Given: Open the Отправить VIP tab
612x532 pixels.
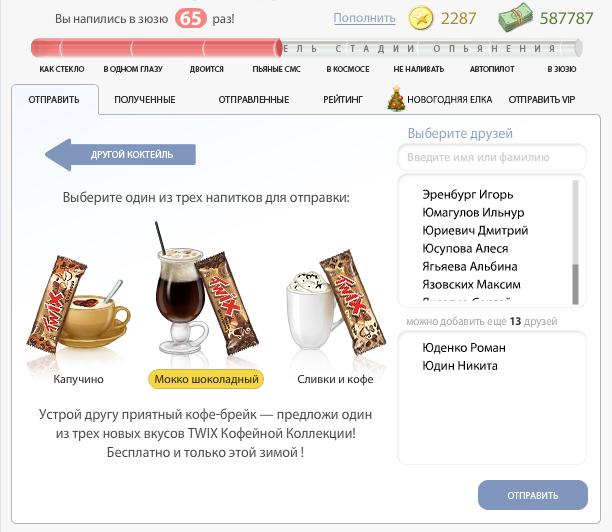Looking at the screenshot, I should [542, 100].
